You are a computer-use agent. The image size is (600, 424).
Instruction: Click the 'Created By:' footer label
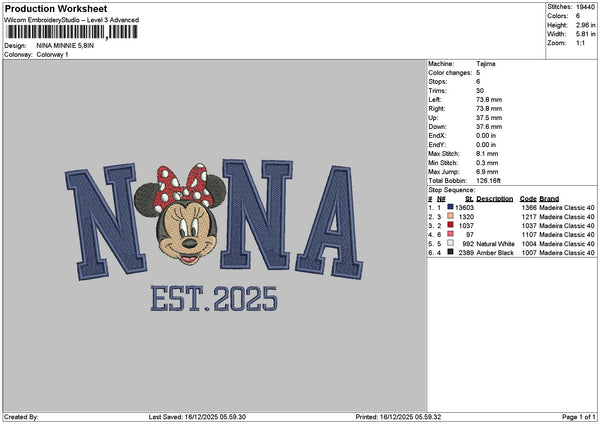pyautogui.click(x=21, y=417)
